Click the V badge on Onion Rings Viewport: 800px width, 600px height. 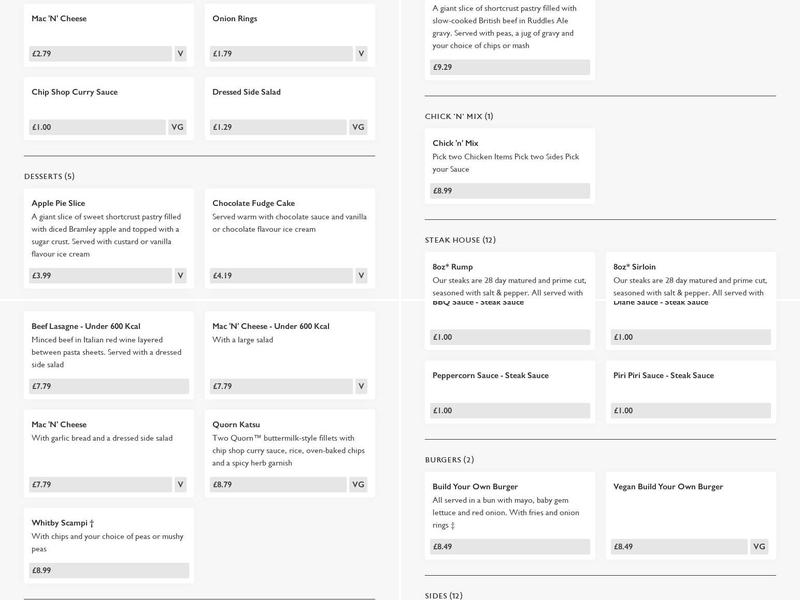[x=361, y=54]
